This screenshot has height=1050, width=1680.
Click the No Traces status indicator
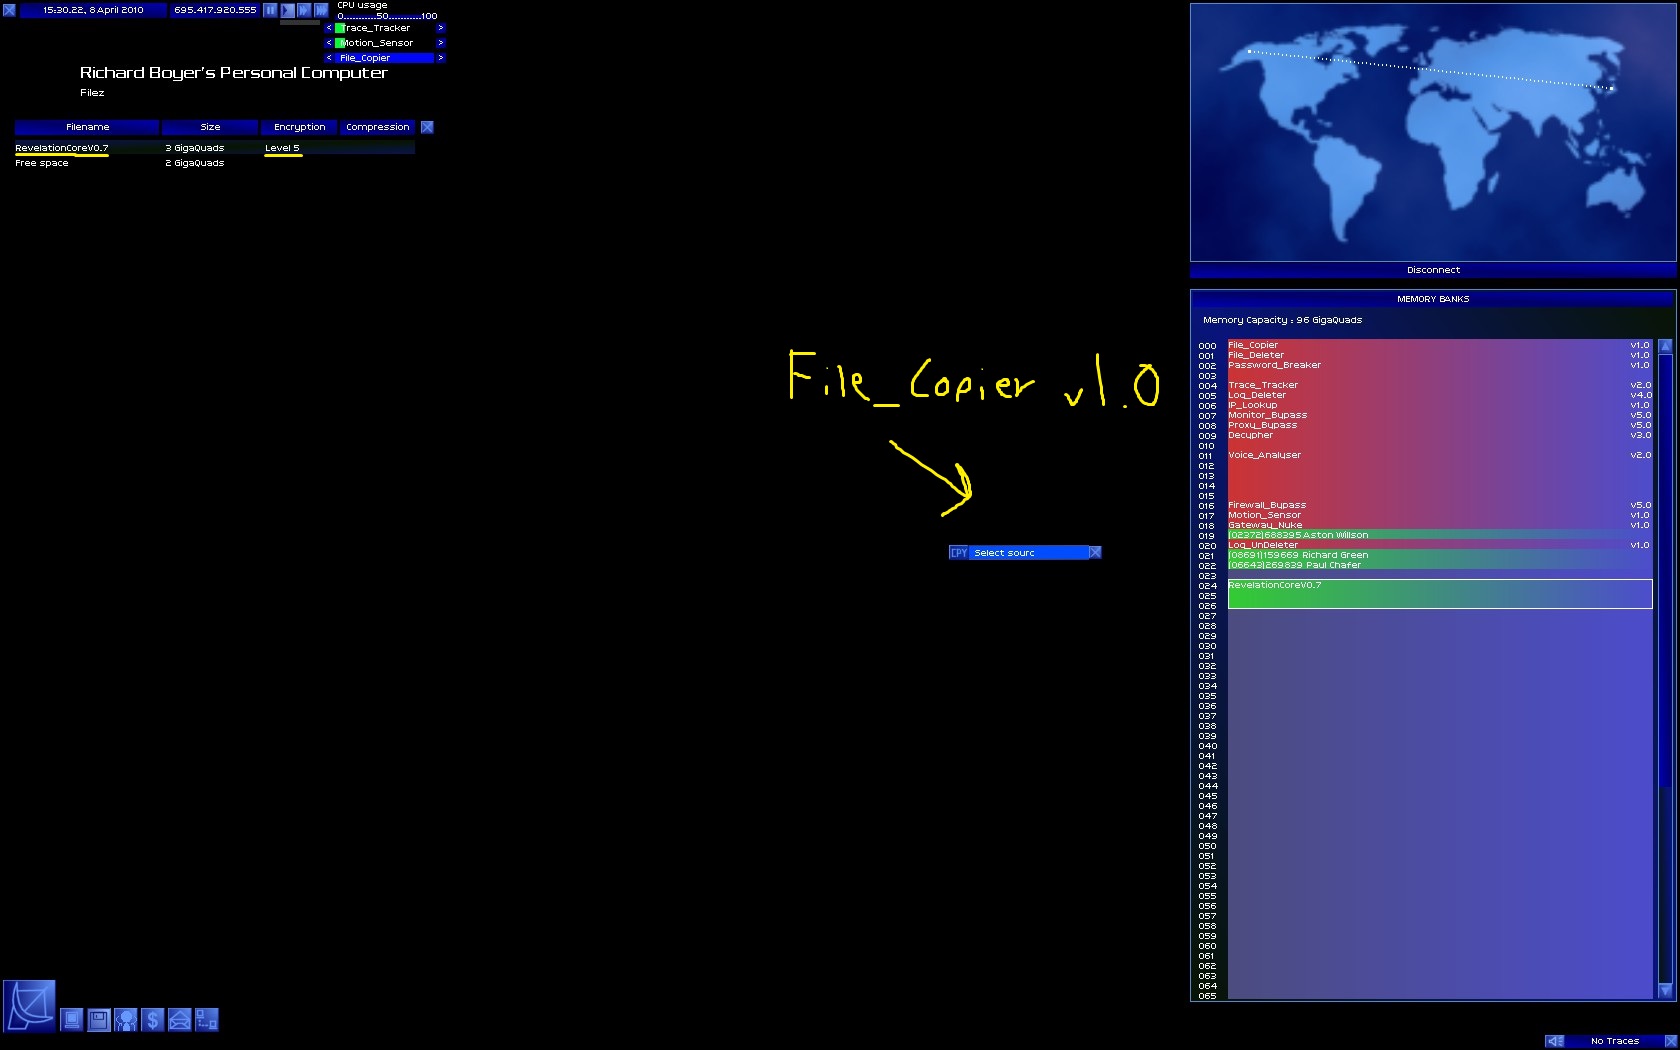pos(1614,1041)
